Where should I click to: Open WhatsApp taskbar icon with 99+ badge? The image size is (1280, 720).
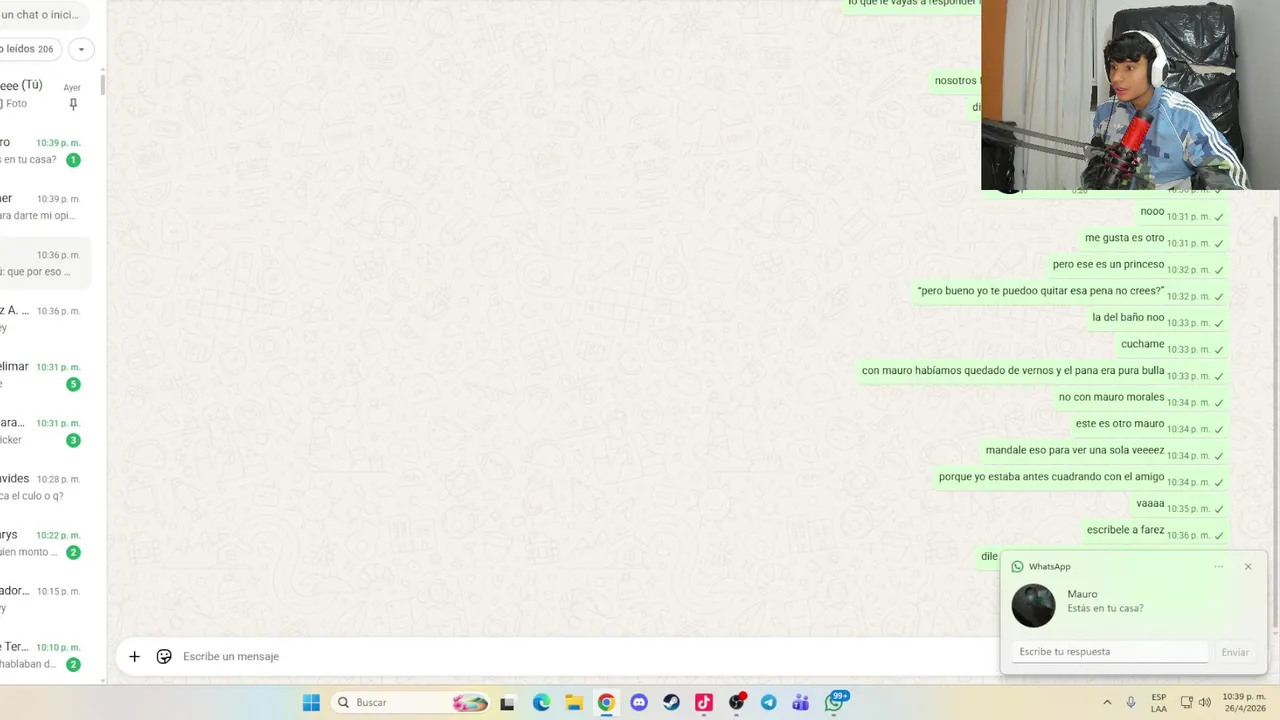[x=835, y=702]
